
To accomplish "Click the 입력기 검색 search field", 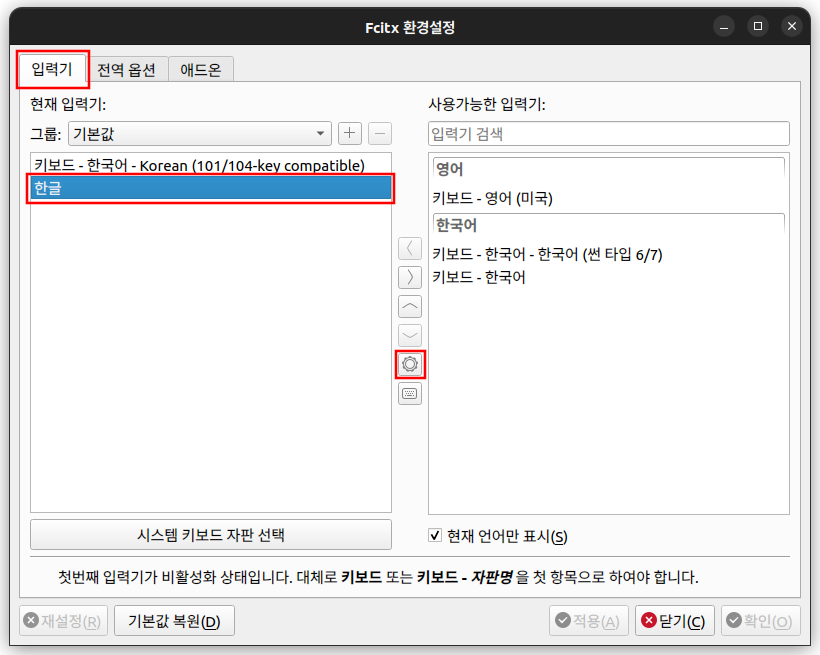I will click(x=608, y=133).
